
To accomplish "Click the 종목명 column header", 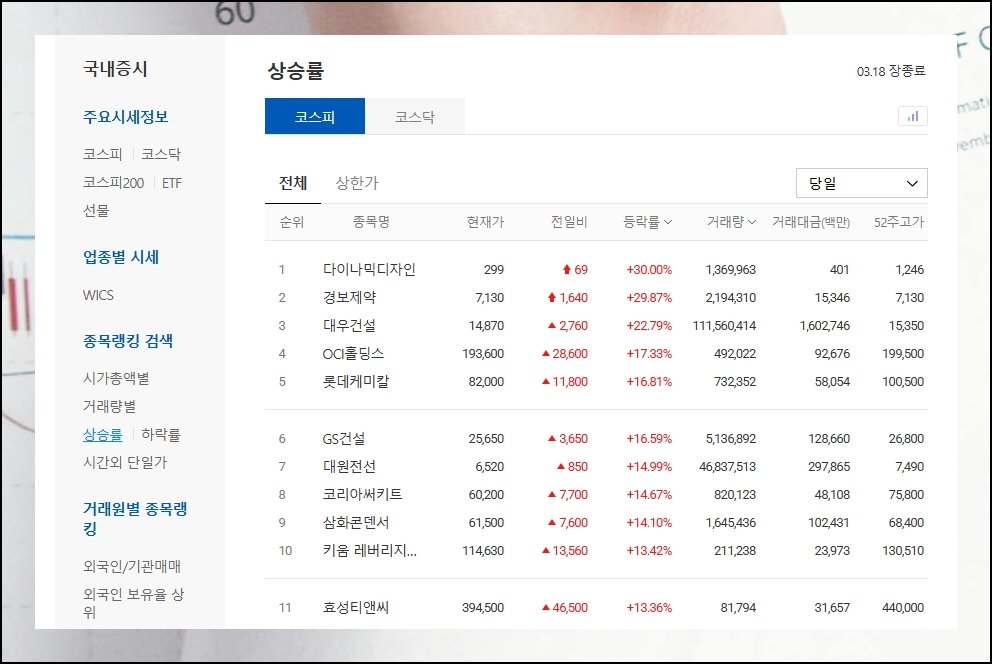I will [x=371, y=222].
